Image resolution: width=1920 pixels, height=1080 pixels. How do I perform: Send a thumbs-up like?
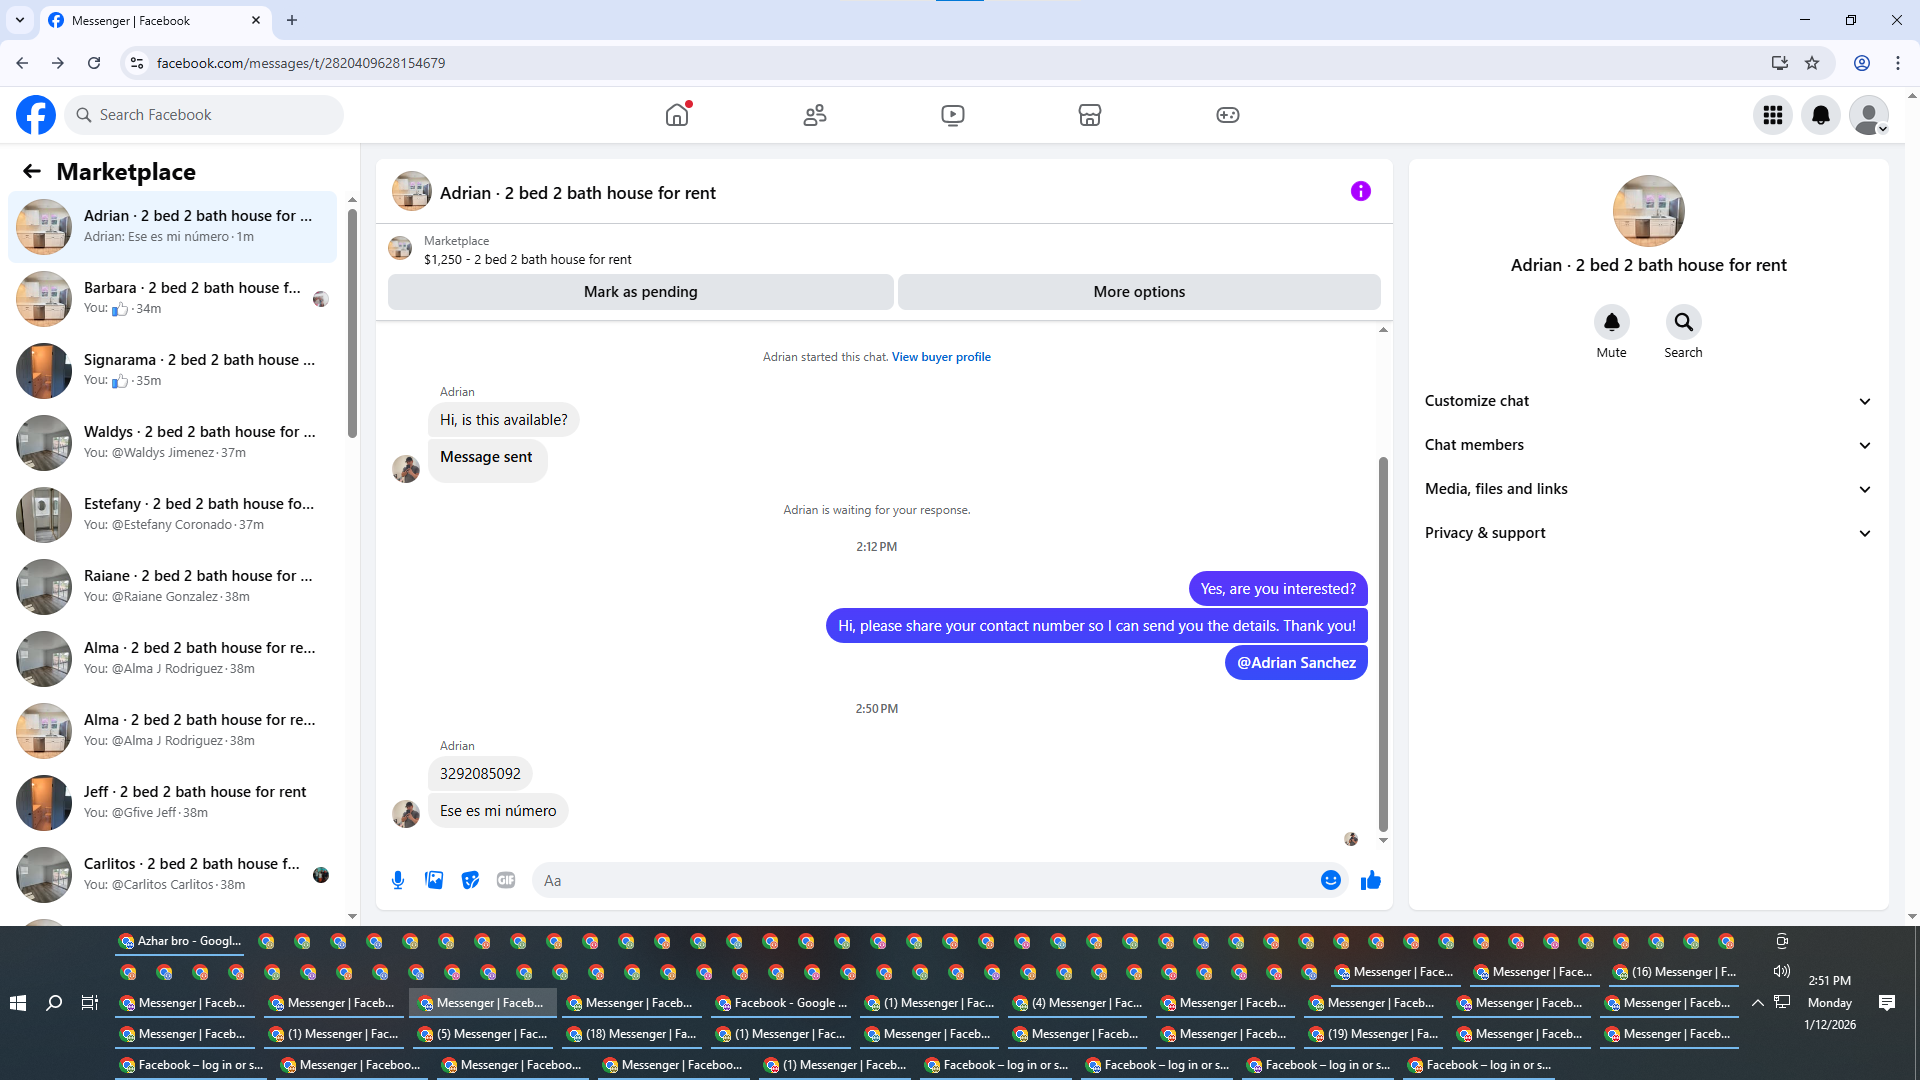coord(1370,880)
